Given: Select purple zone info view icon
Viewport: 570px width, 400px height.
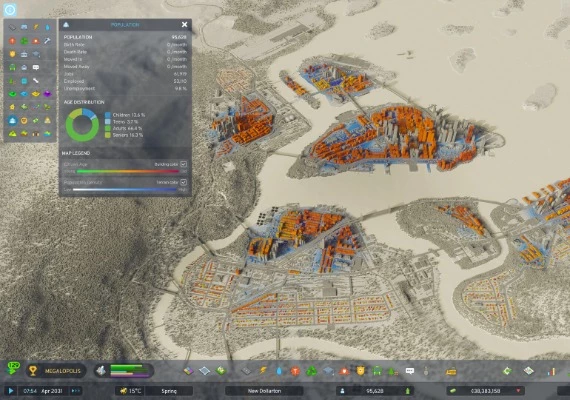Looking at the screenshot, I should click(x=47, y=94).
